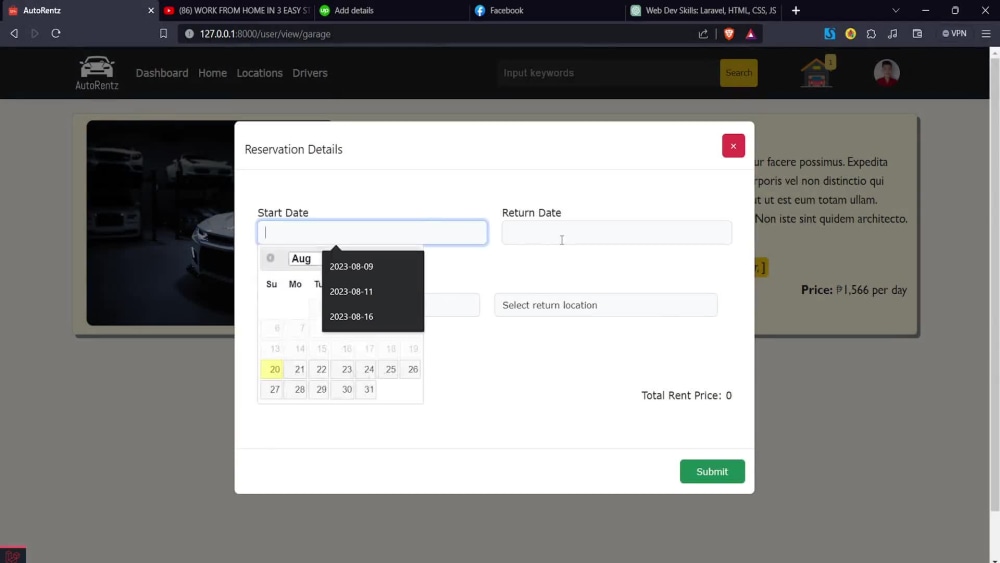Click the browser back arrow

coord(14,34)
